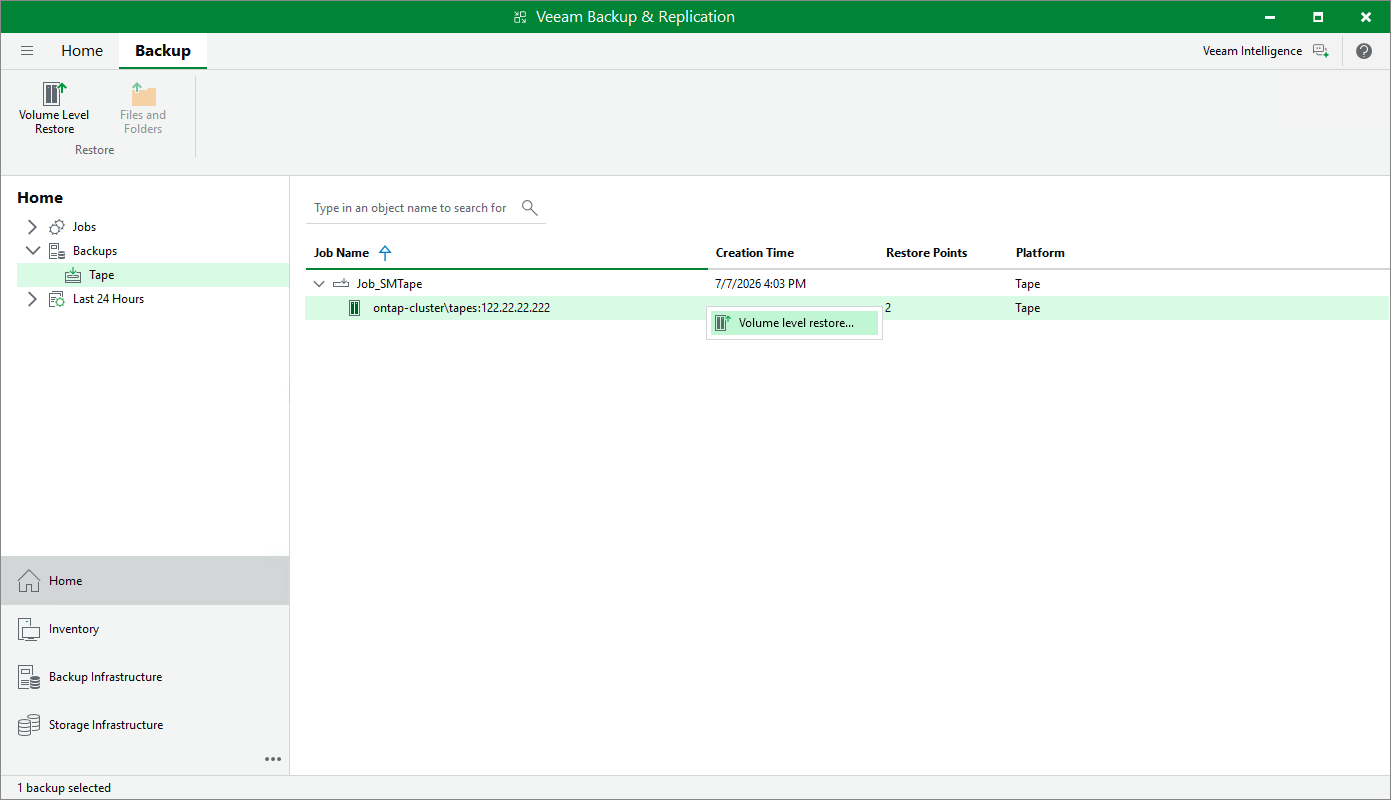Expand the Last 24 Hours node
The image size is (1391, 800).
click(x=32, y=299)
